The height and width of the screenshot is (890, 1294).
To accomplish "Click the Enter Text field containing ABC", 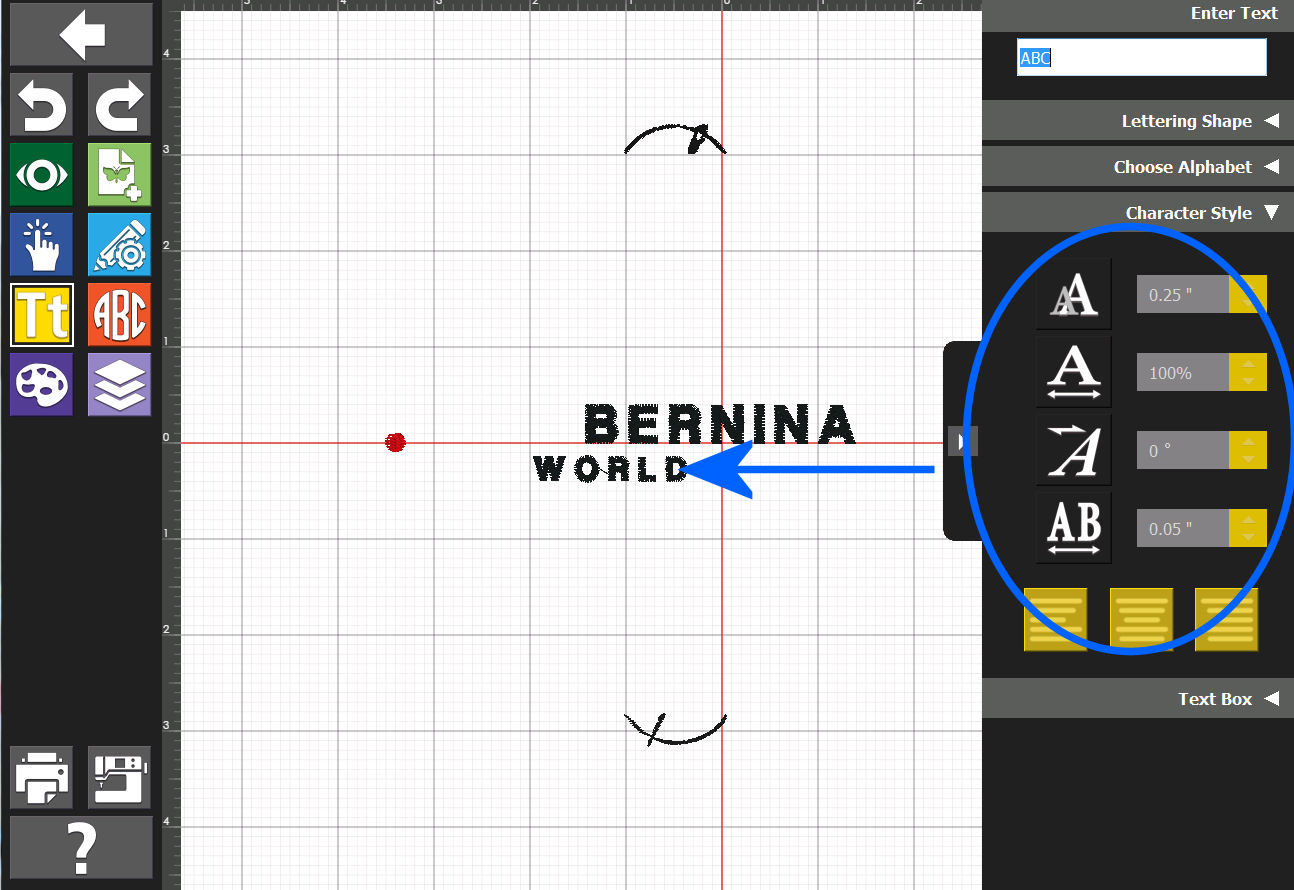I will (1142, 58).
